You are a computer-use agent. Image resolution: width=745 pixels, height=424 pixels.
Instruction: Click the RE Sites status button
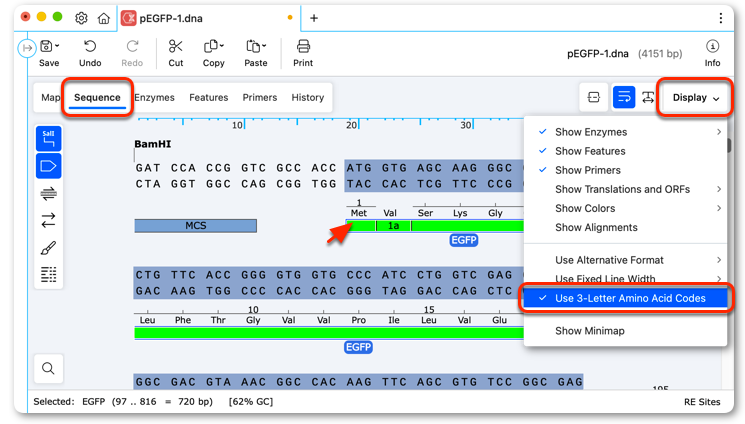[702, 402]
